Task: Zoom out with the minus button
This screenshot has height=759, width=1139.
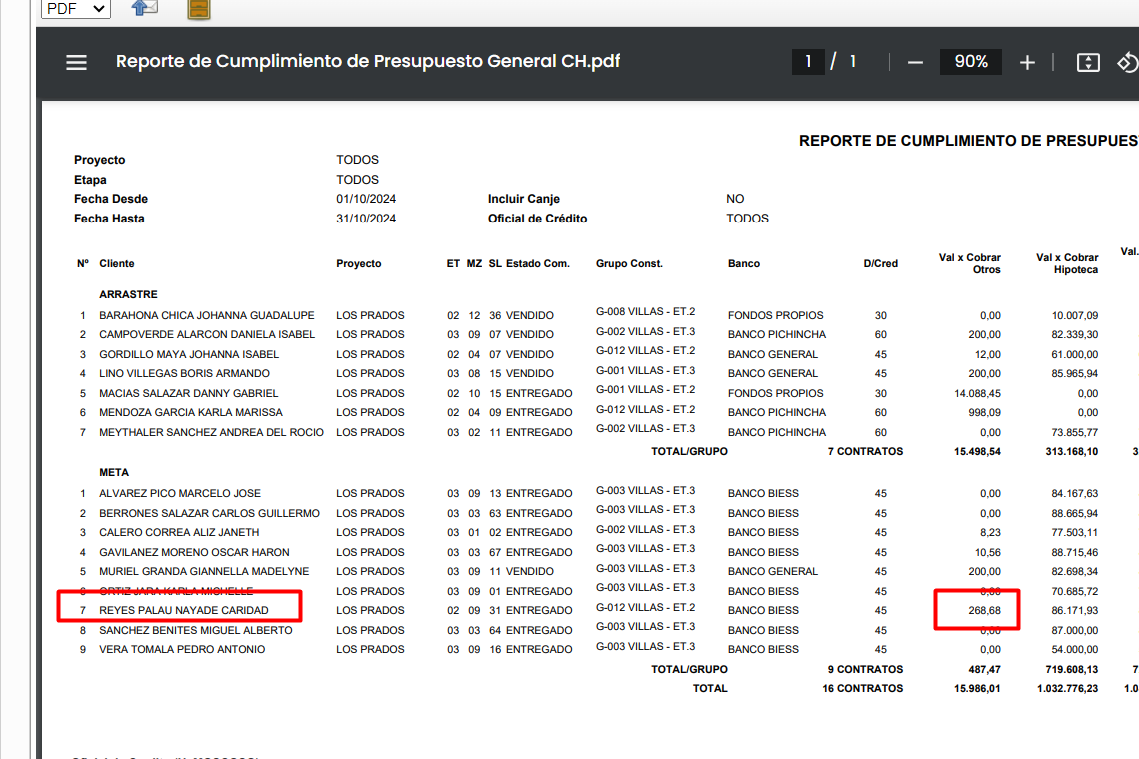Action: [915, 62]
